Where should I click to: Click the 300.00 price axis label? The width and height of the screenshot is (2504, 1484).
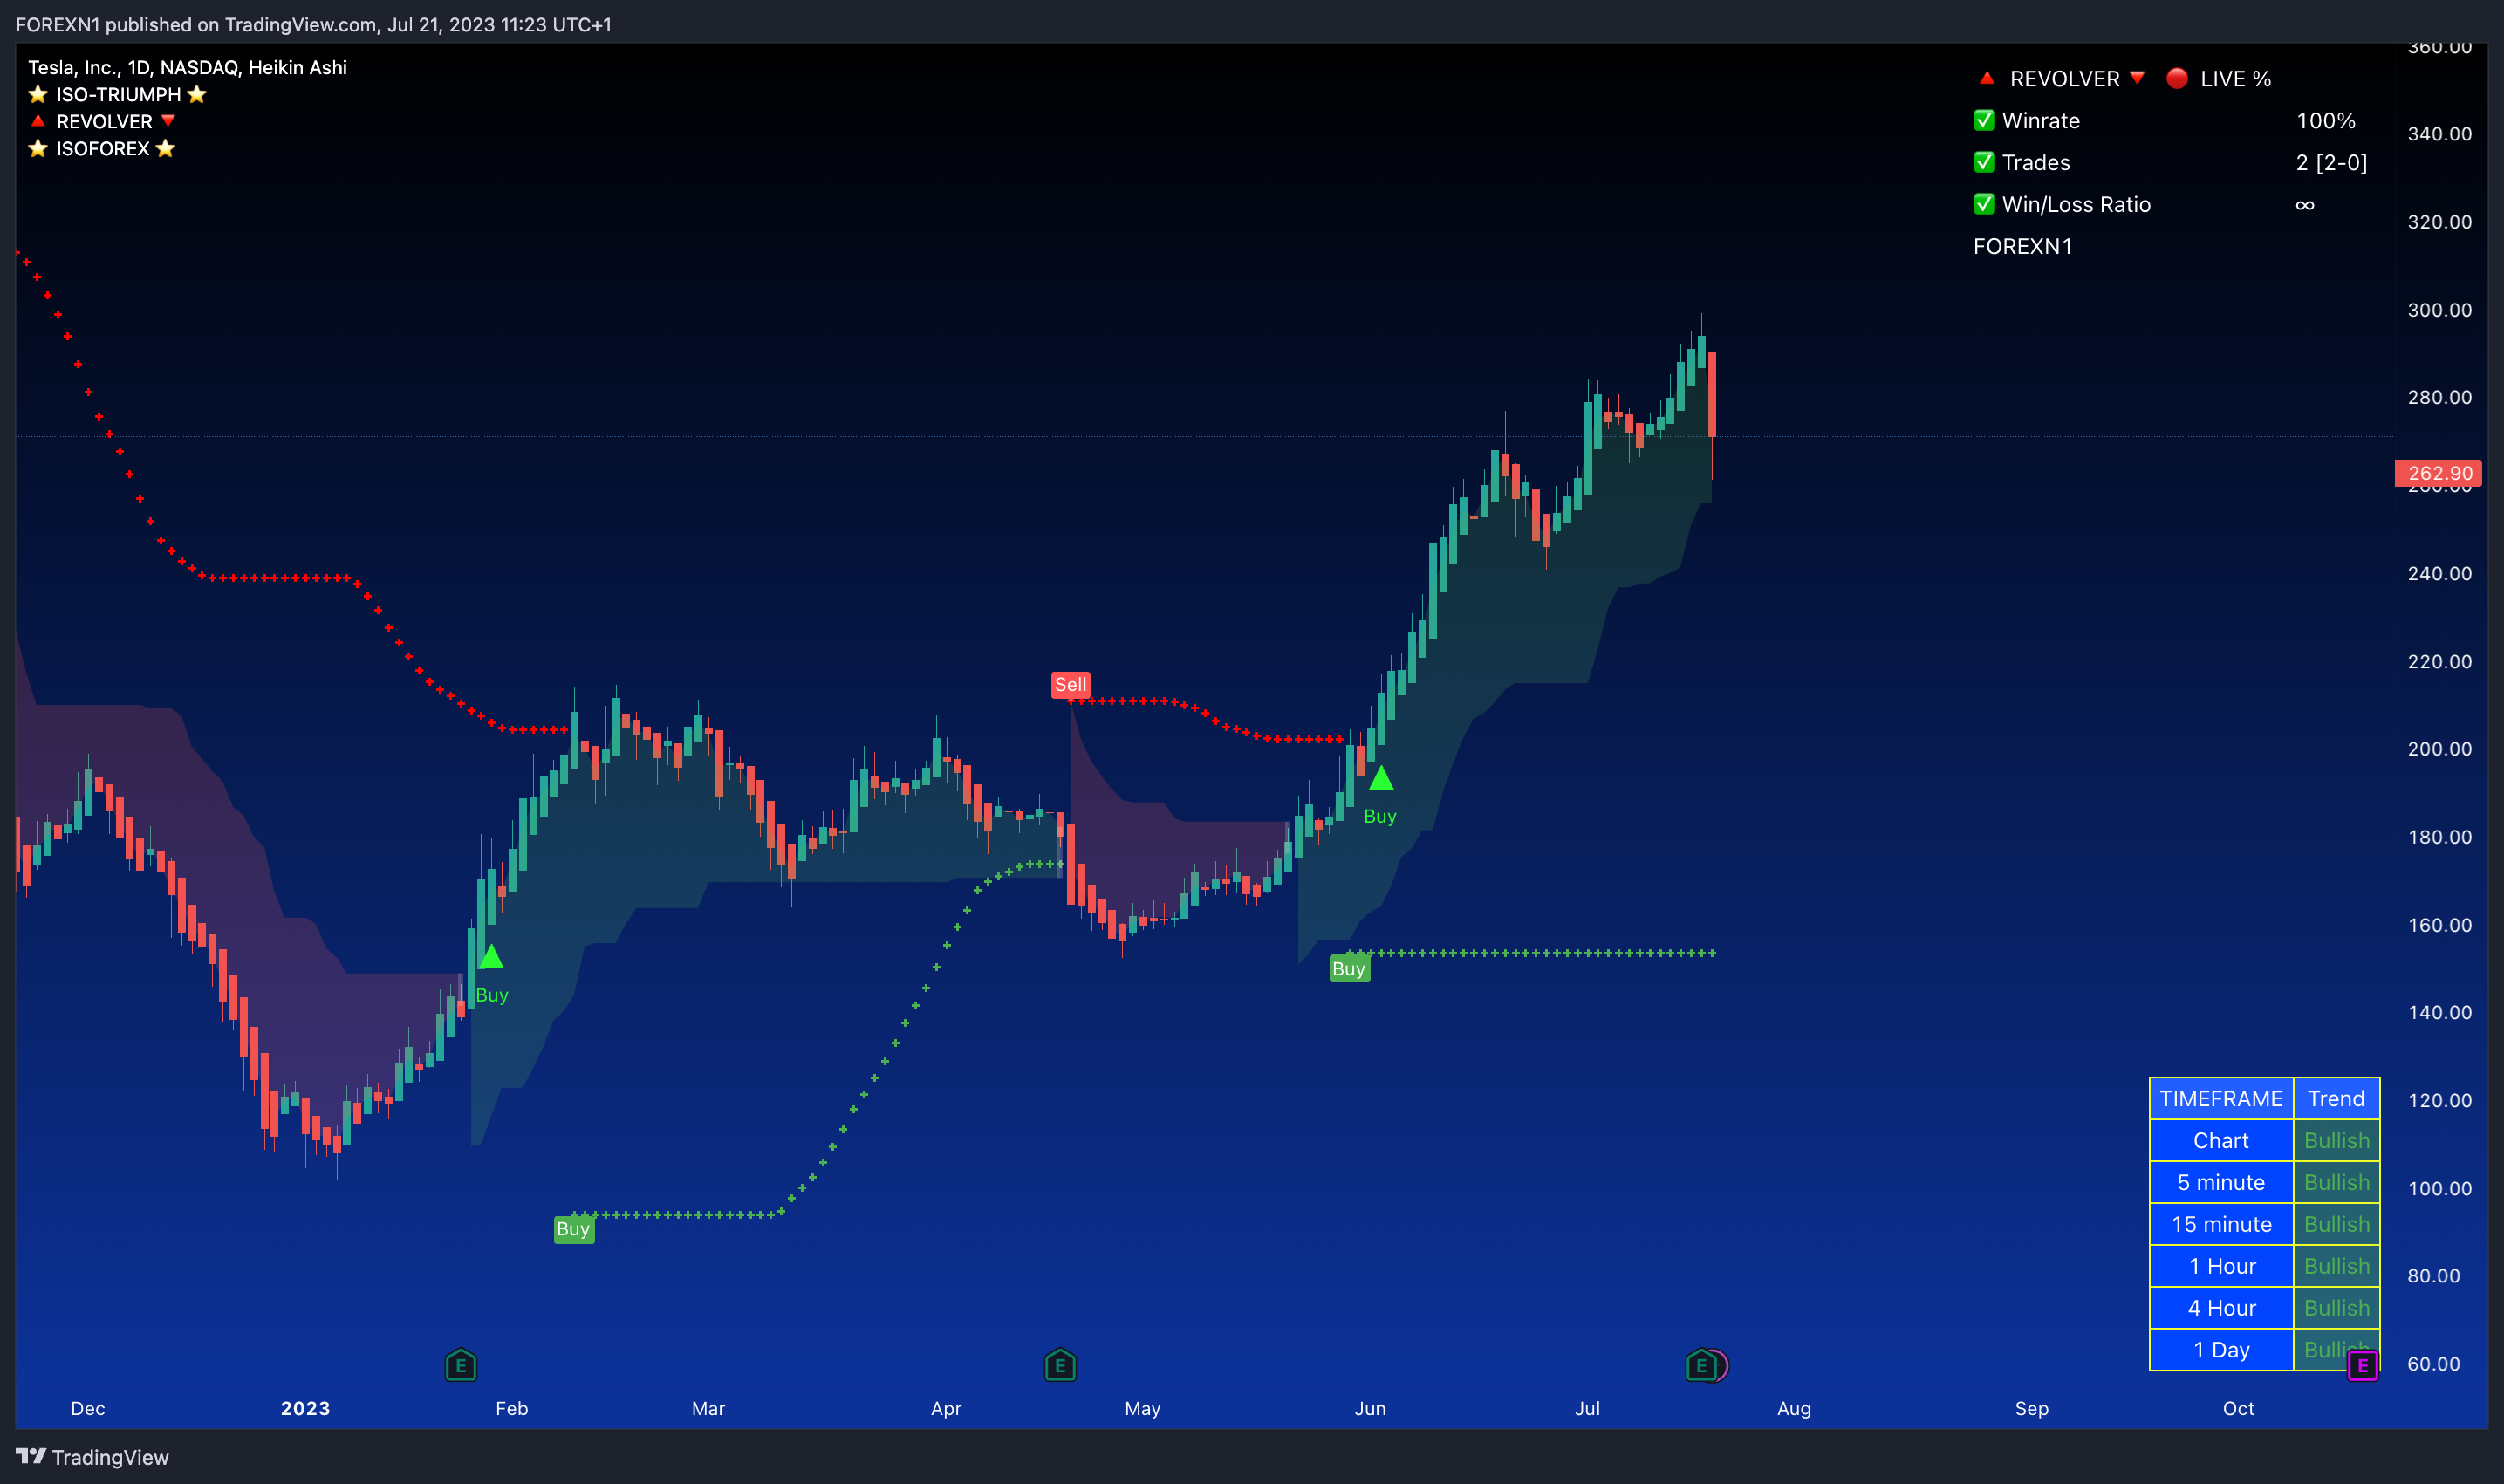pyautogui.click(x=2439, y=310)
